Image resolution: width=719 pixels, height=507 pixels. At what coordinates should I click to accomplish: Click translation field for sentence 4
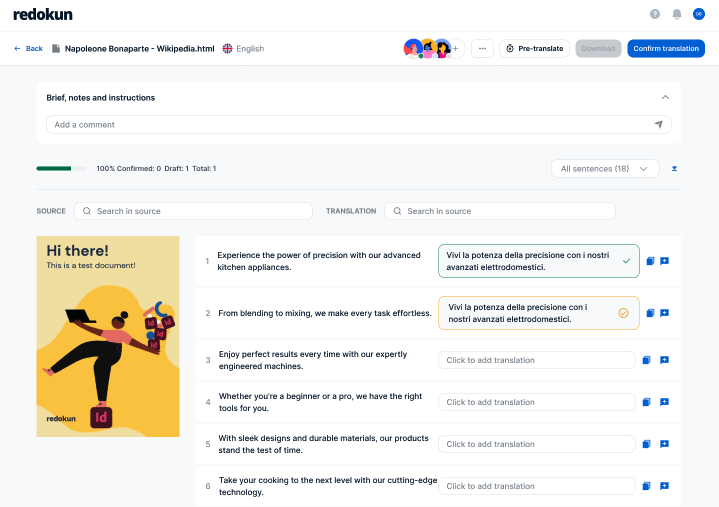click(536, 402)
